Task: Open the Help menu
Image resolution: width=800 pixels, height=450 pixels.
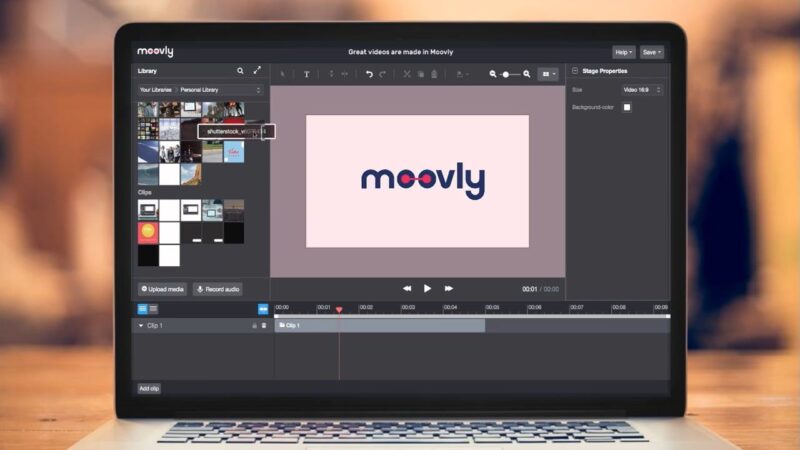Action: 623,52
